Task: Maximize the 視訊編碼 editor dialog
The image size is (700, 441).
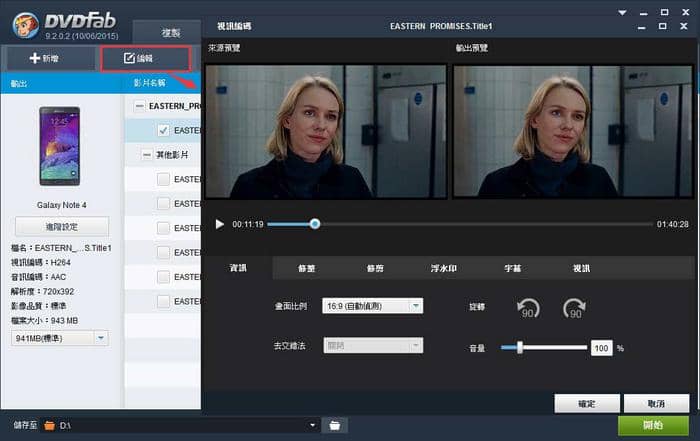Action: 662,26
